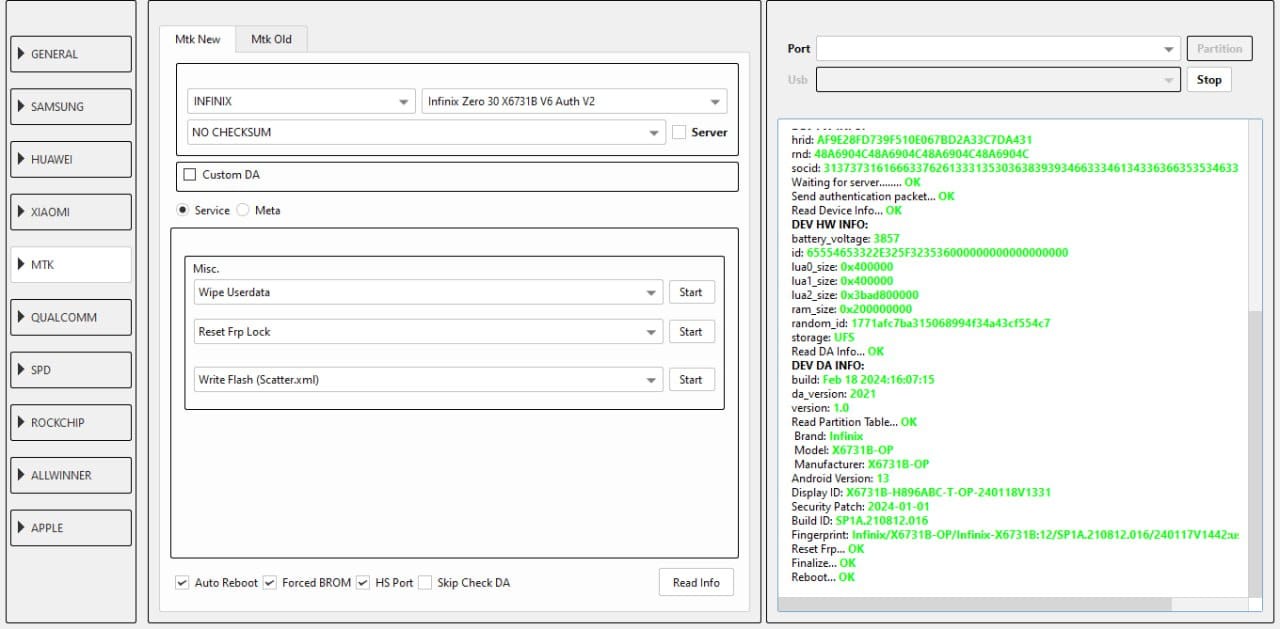The width and height of the screenshot is (1280, 629).
Task: Start the Wipe Userdata operation
Action: point(691,292)
